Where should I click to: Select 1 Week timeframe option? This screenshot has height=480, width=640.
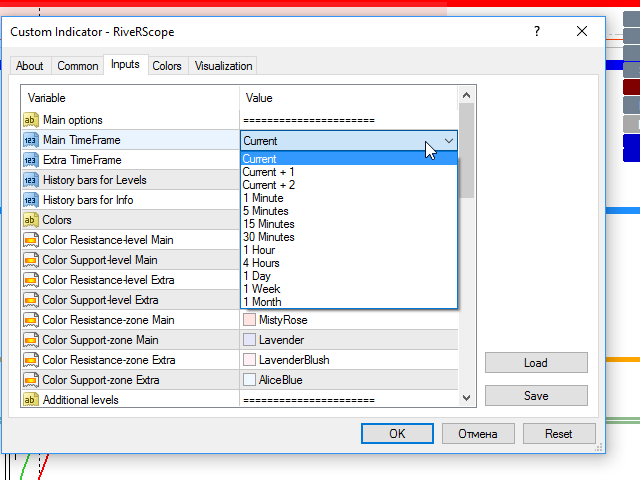[x=349, y=289]
